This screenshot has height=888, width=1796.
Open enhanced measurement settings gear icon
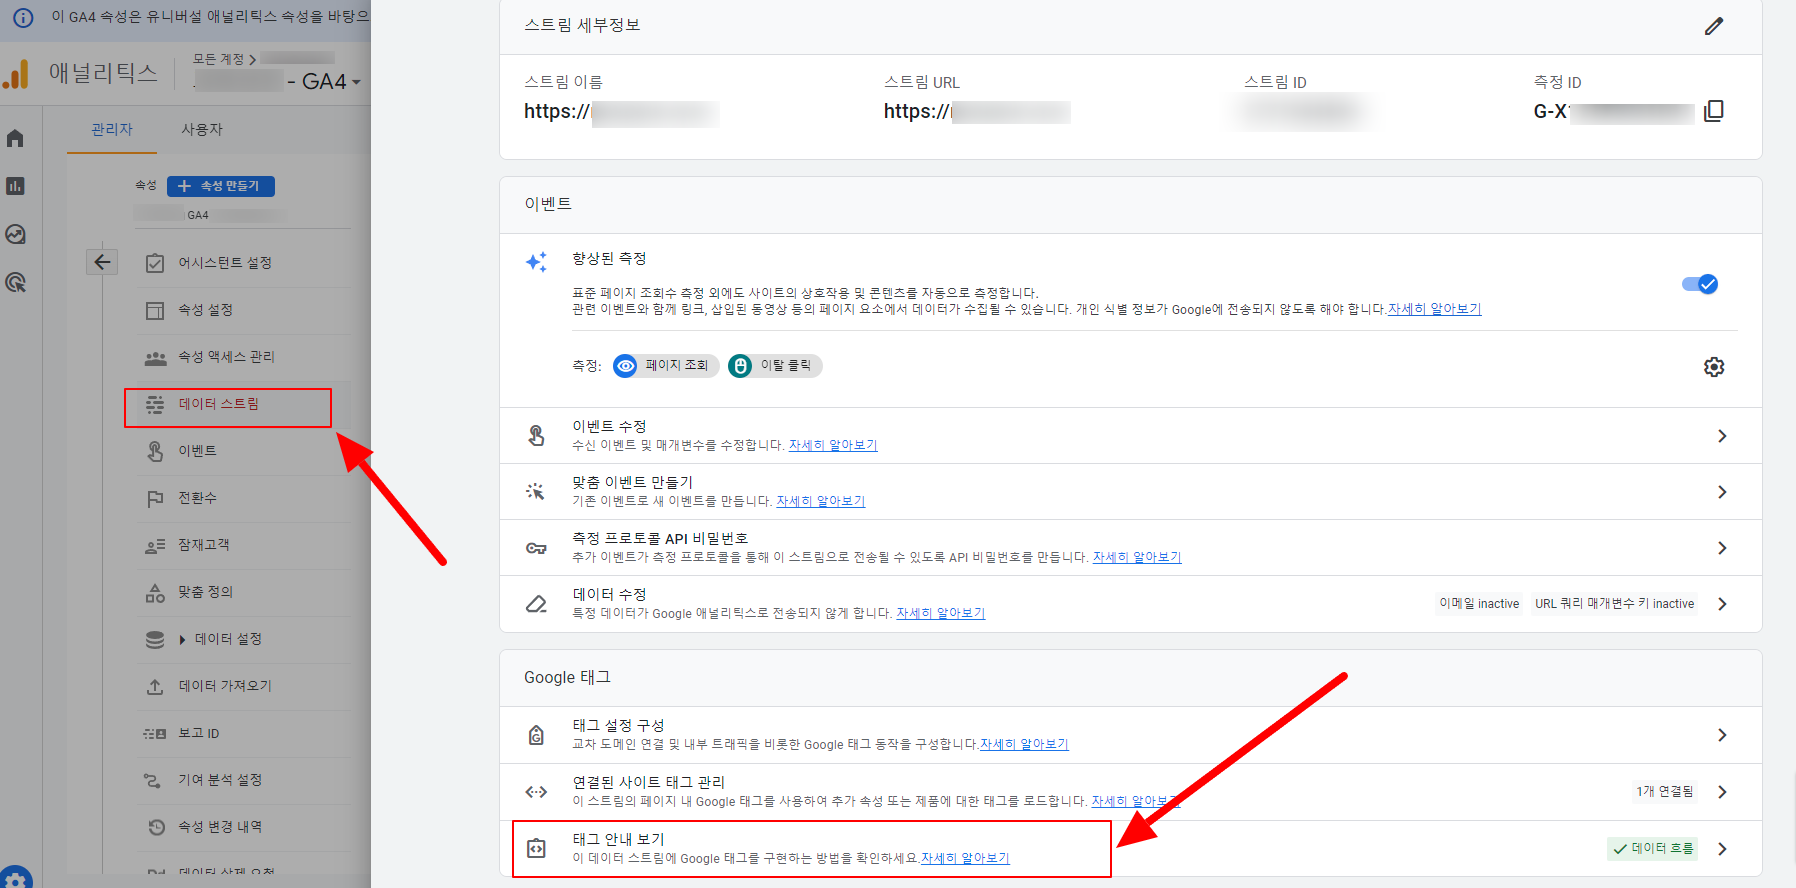point(1714,367)
